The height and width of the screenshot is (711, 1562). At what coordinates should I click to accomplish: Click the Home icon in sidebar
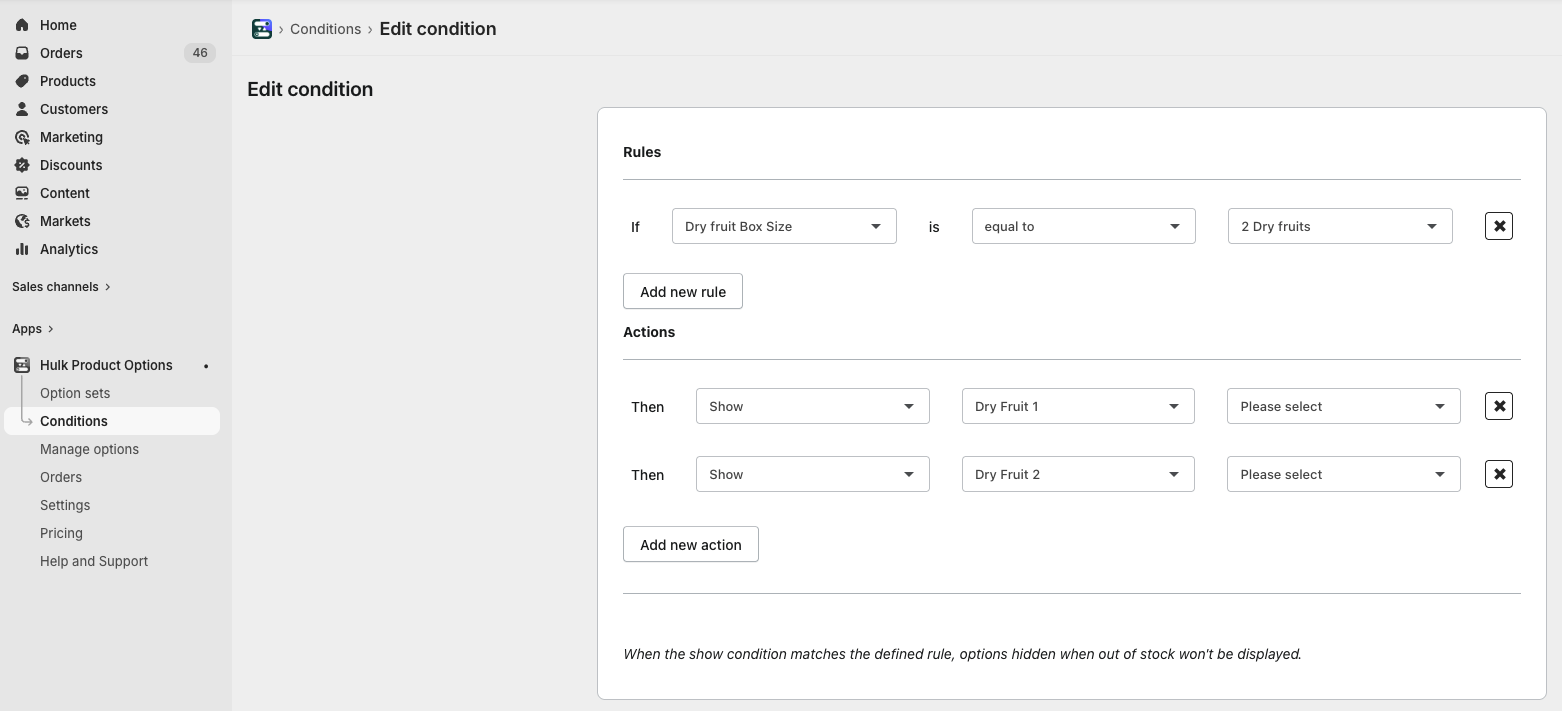(x=22, y=25)
